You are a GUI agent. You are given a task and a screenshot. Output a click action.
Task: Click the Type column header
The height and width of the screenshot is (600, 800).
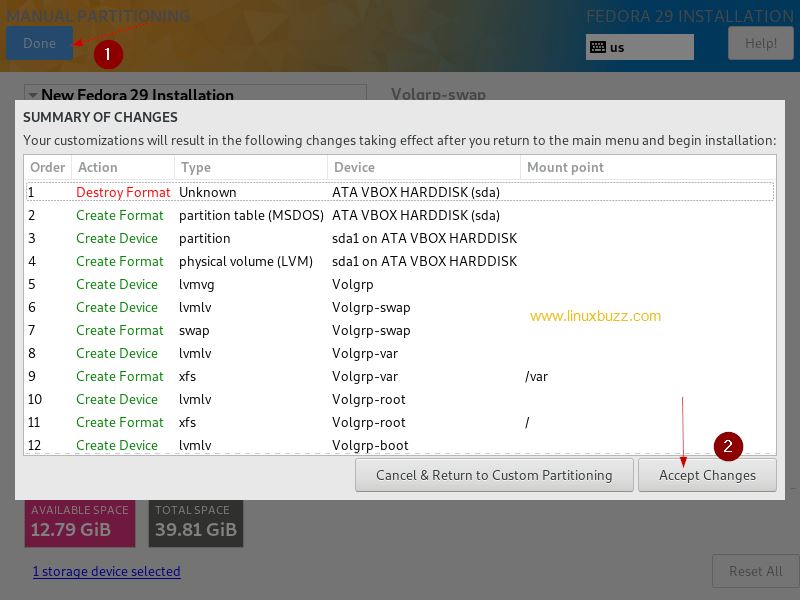click(251, 167)
